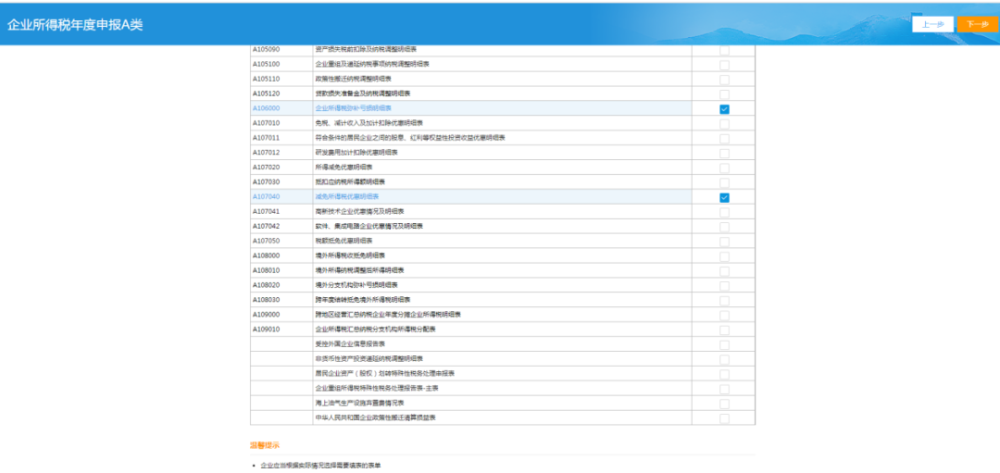1000x473 pixels.
Task: Open the highlighted A106000 form name link
Action: (x=353, y=108)
